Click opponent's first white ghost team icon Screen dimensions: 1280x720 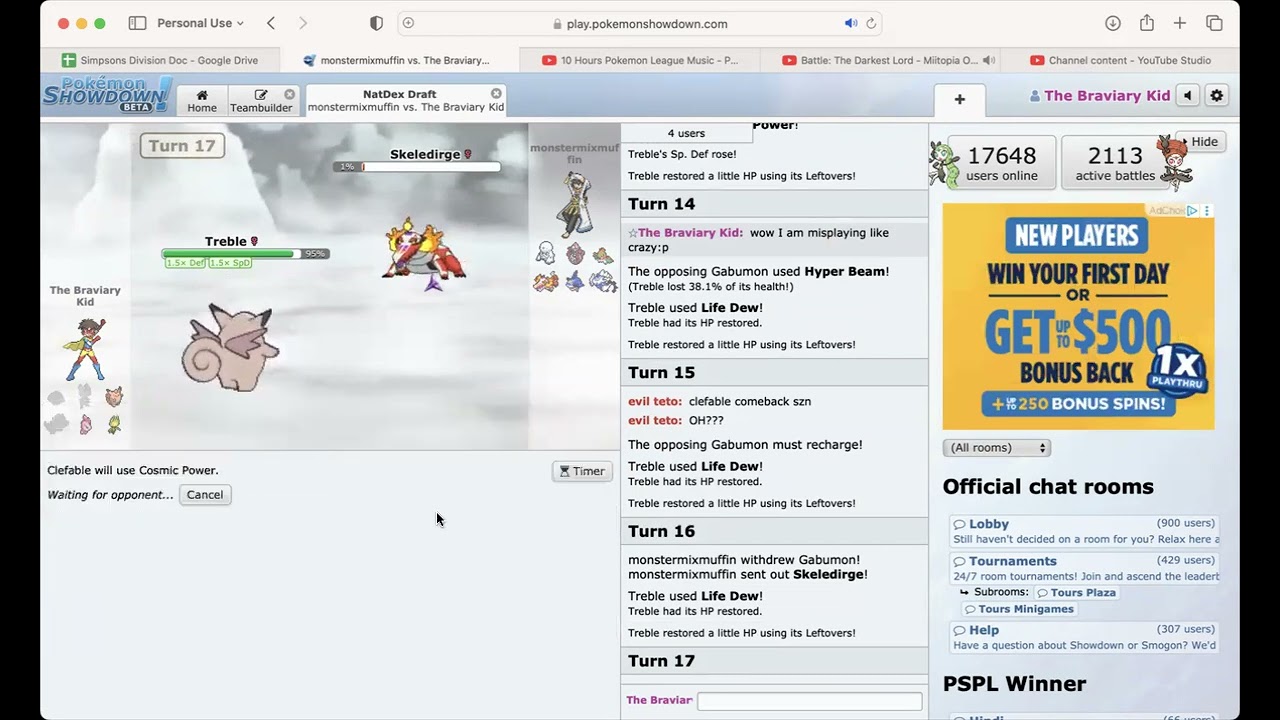pos(545,253)
